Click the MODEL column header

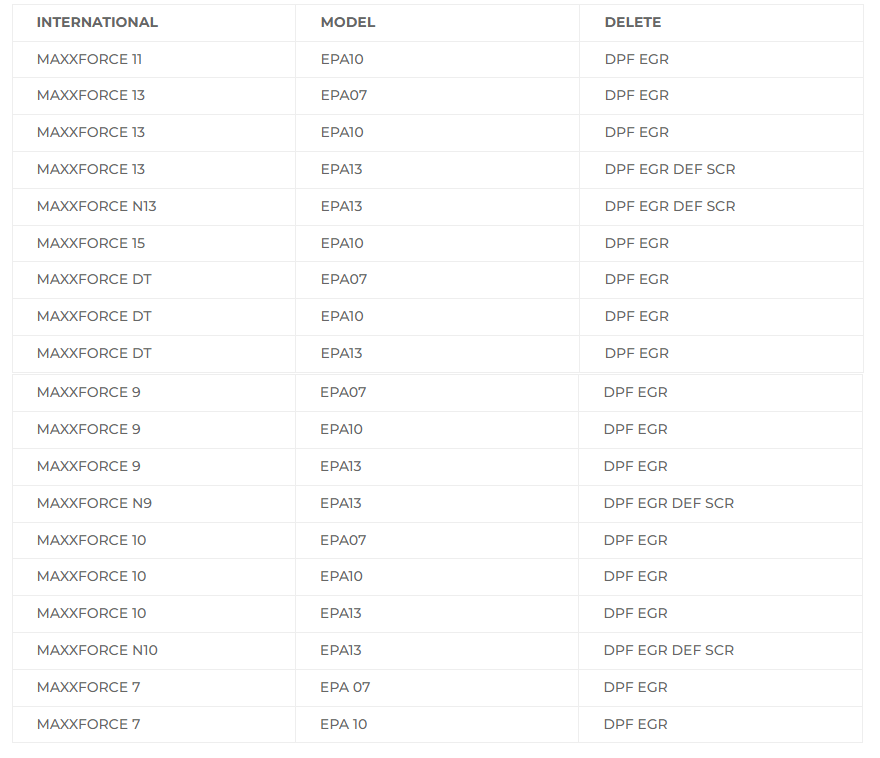pyautogui.click(x=348, y=22)
